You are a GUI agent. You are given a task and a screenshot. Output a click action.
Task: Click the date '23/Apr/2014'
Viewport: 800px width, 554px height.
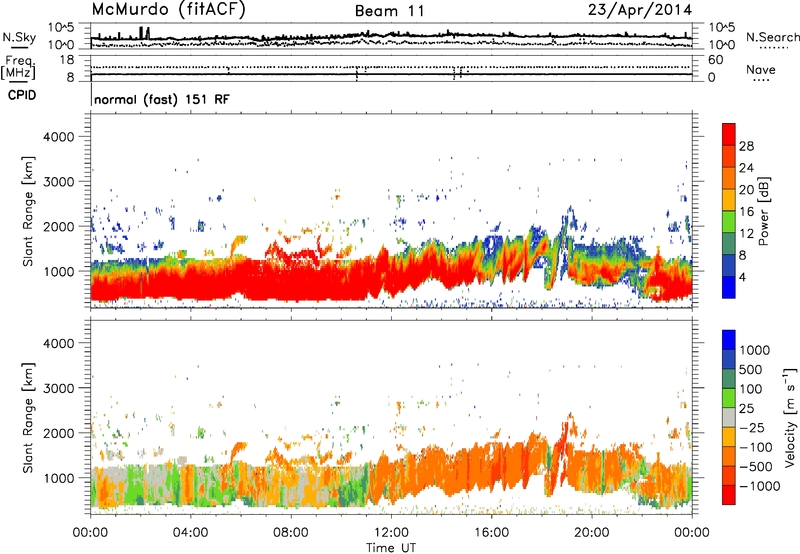[640, 10]
